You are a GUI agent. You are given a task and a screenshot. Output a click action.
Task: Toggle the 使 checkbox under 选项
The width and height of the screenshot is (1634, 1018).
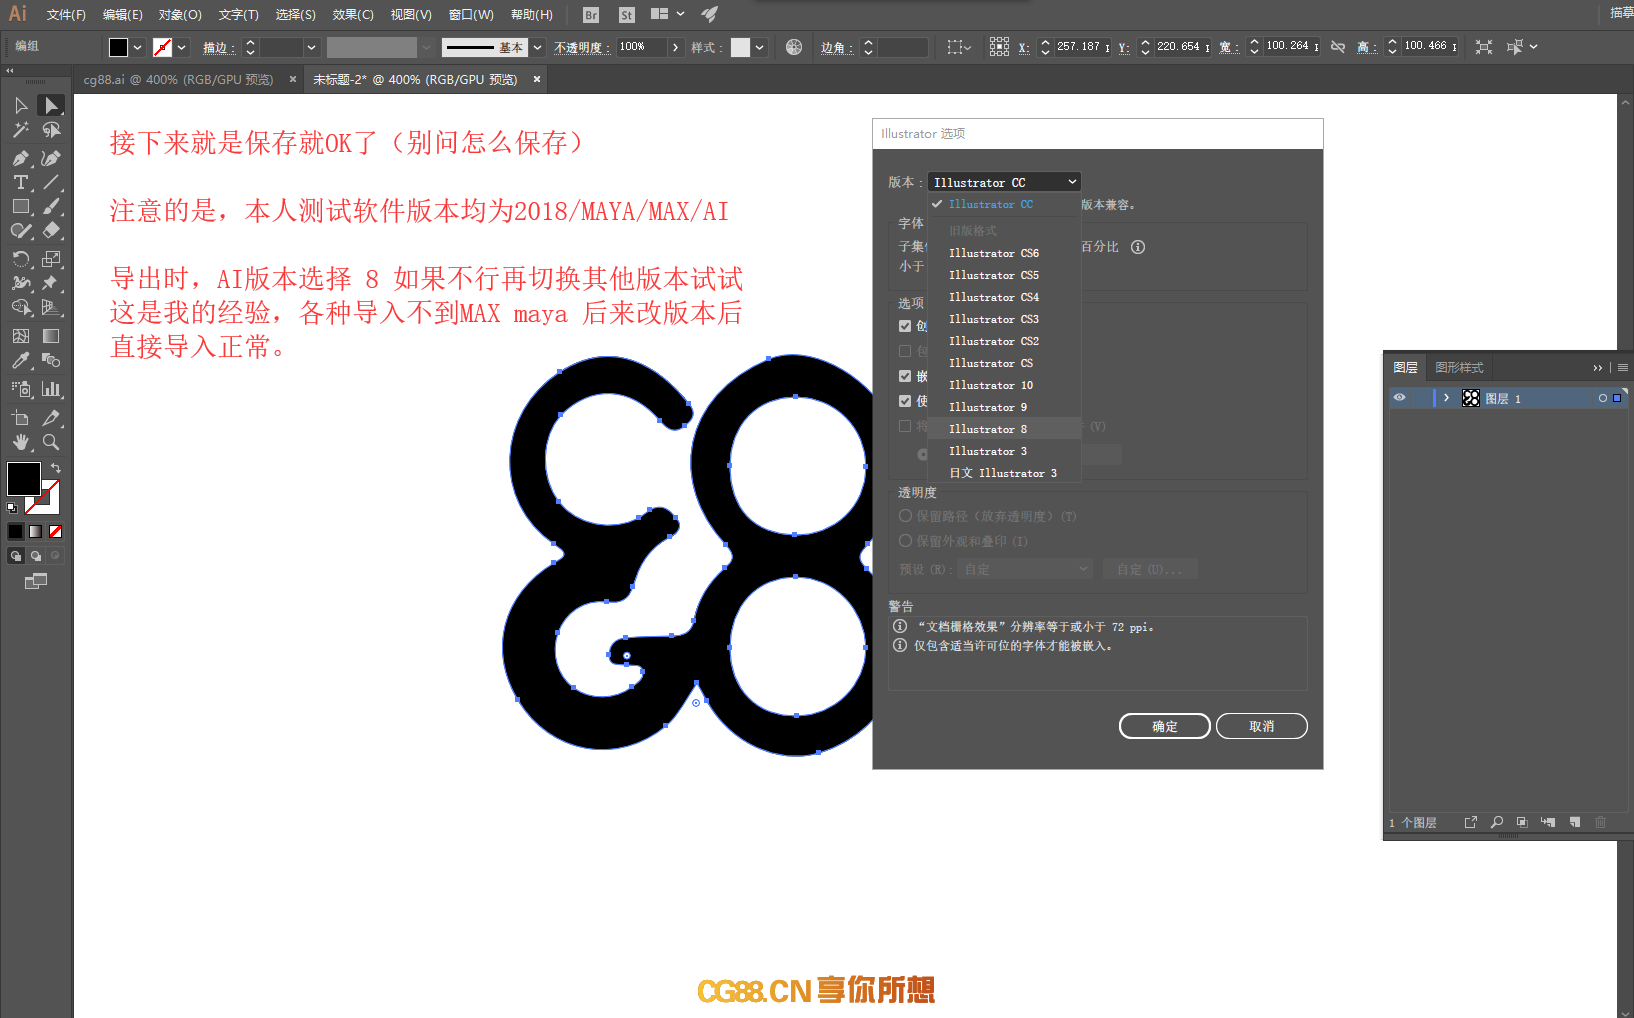click(905, 401)
